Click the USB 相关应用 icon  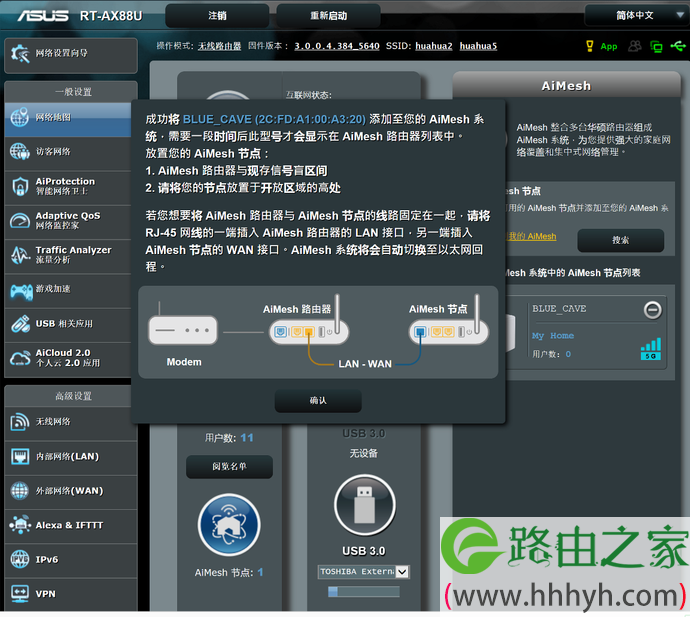click(20, 324)
